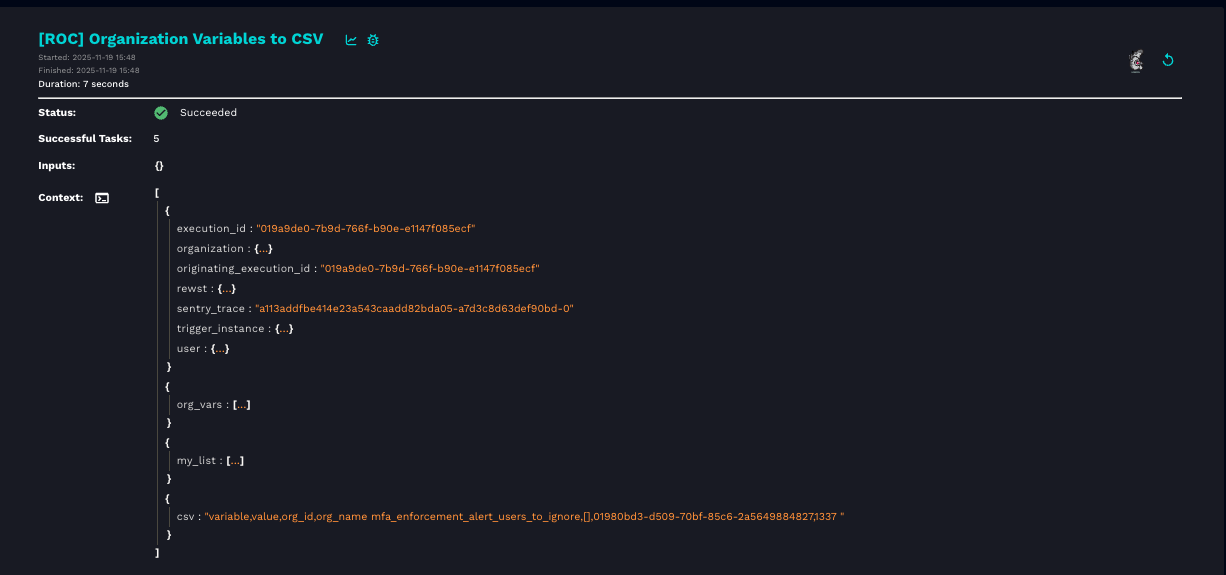The image size is (1226, 575).
Task: Click the user avatar image
Action: (x=1136, y=61)
